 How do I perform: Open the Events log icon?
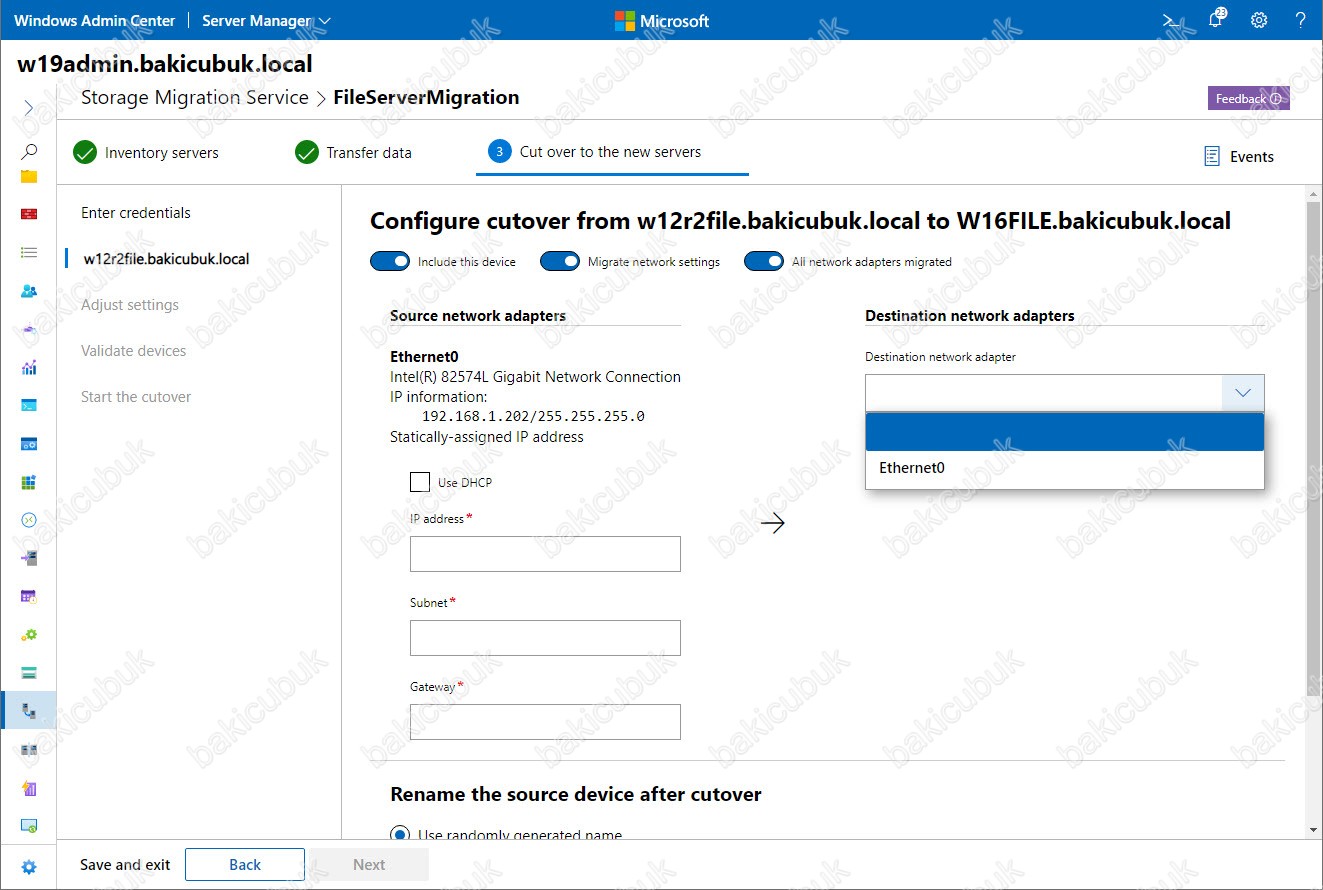point(1212,156)
